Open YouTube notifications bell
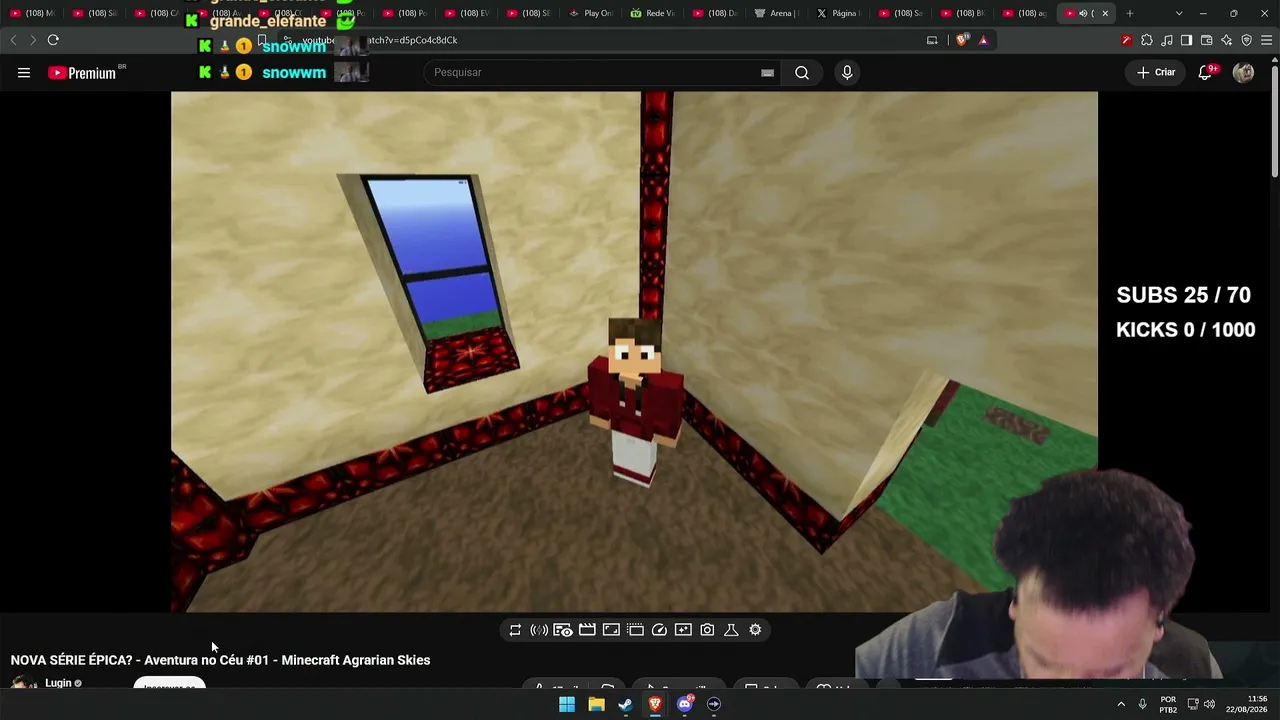 1206,72
